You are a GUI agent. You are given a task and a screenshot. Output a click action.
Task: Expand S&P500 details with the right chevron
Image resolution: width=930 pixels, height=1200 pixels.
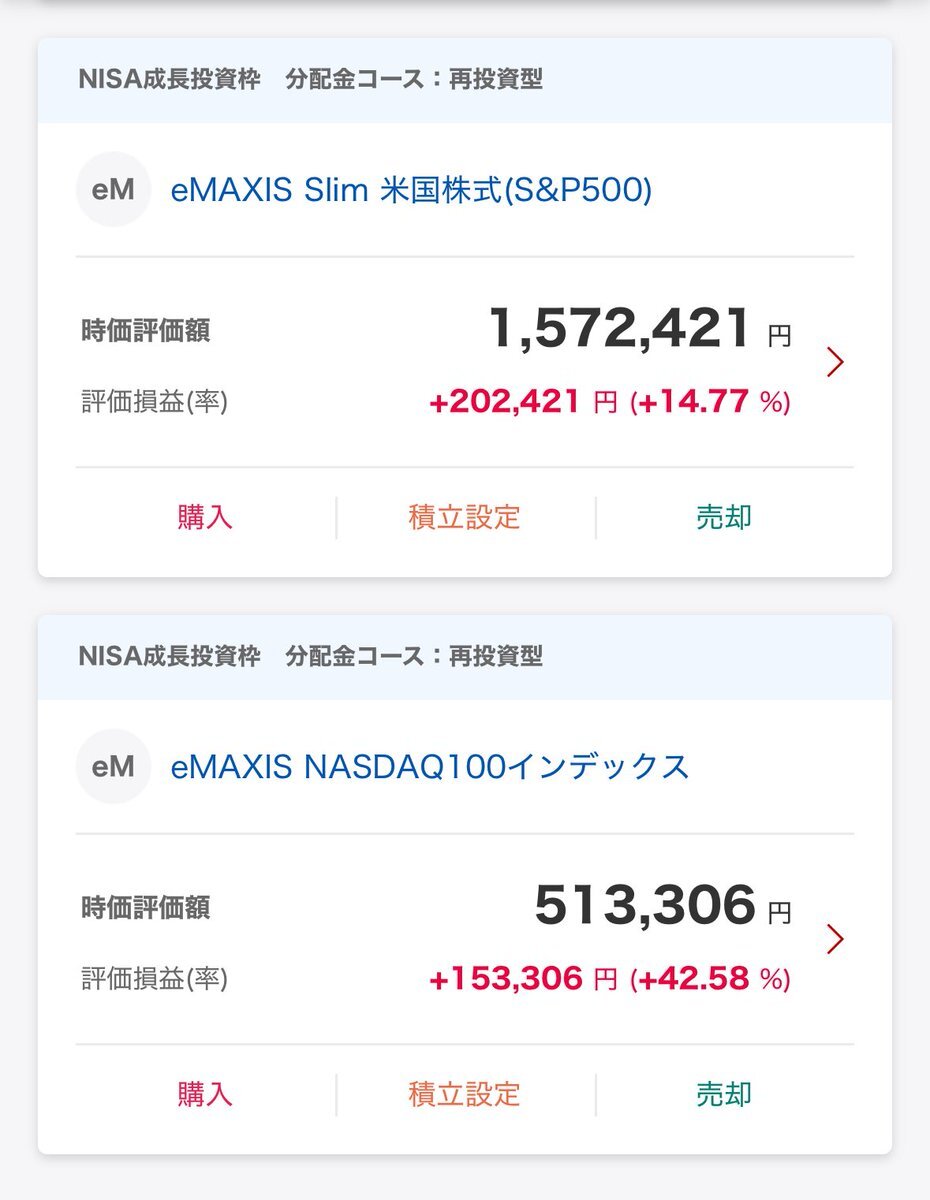836,362
